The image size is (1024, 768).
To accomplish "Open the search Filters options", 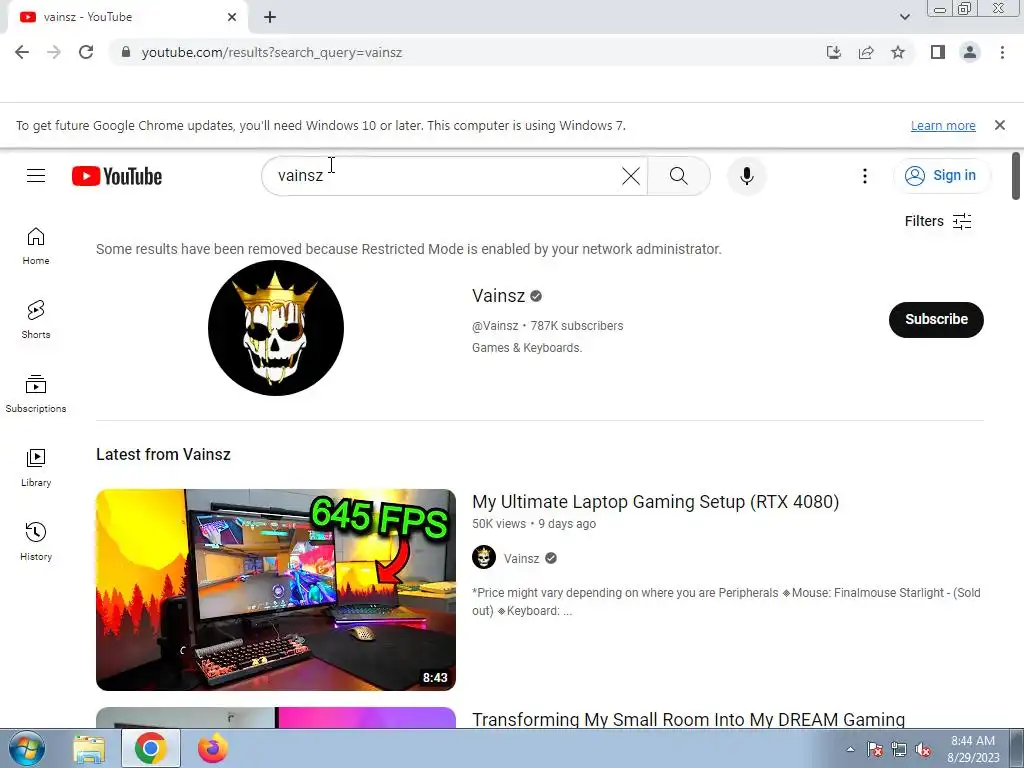I will [938, 221].
